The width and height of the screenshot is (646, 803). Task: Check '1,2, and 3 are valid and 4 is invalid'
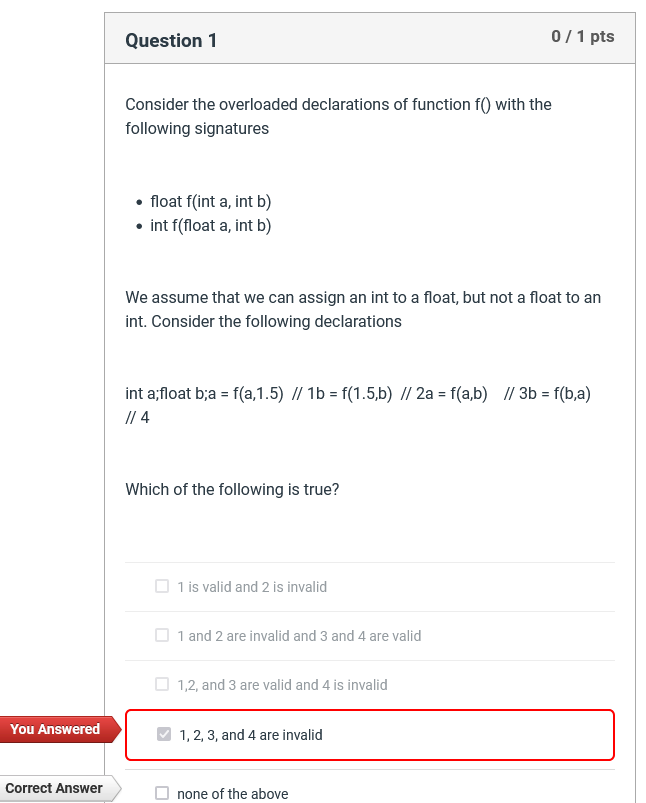(x=161, y=684)
